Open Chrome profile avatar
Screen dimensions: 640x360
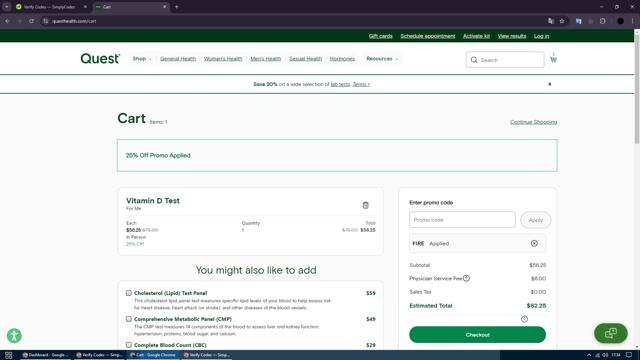[x=620, y=21]
